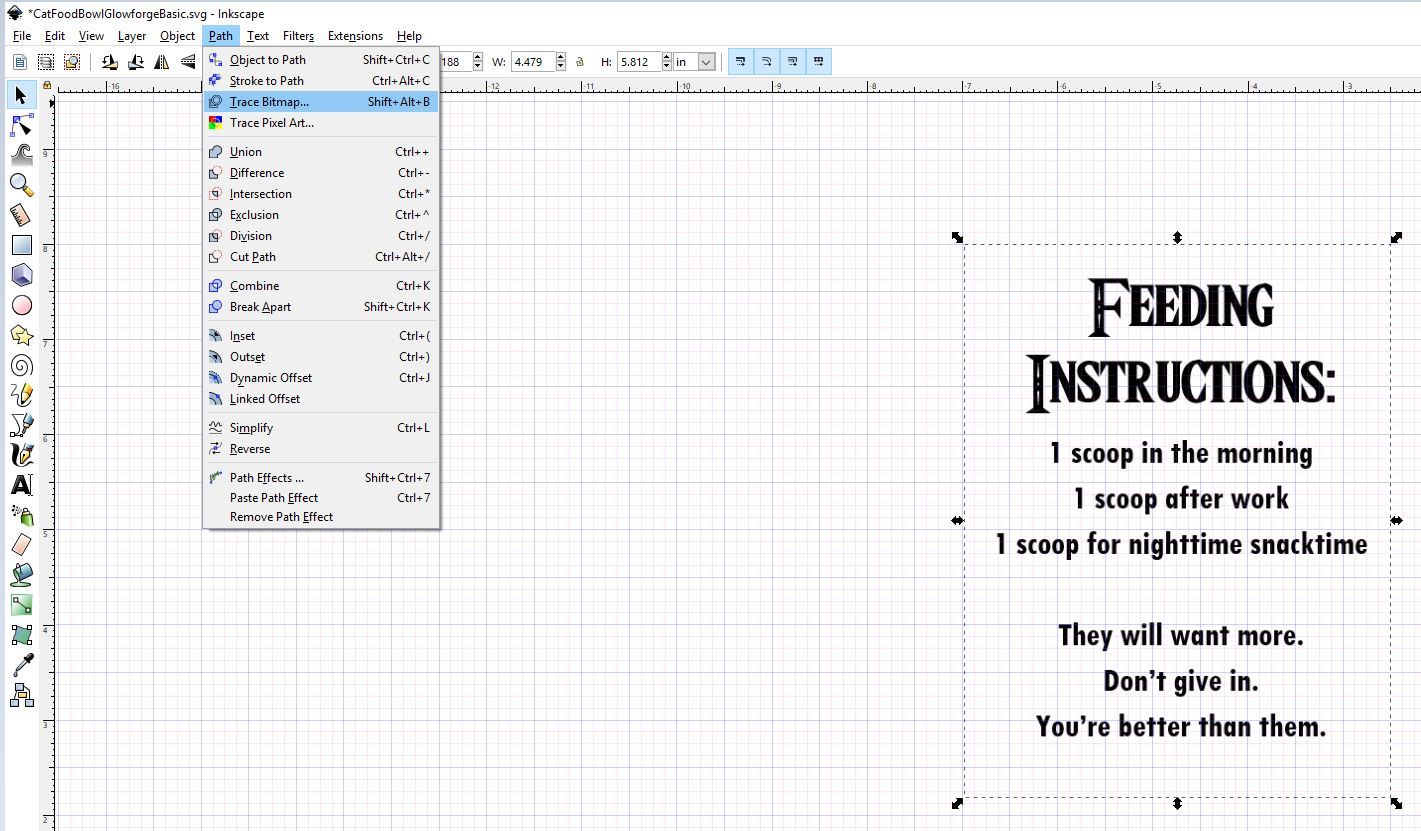Viewport: 1421px width, 831px height.
Task: Select the Ellipse circle tool
Action: coord(21,305)
